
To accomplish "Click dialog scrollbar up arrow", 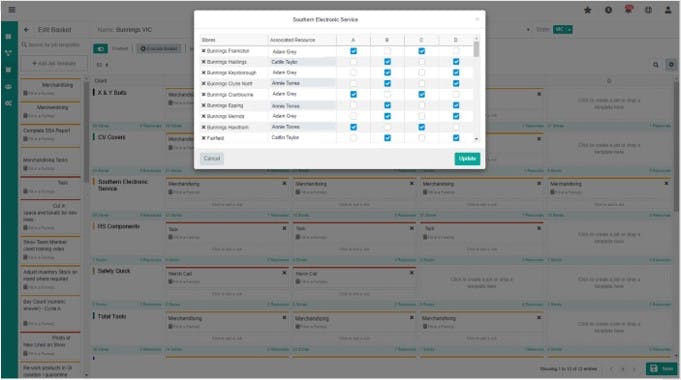I will click(x=476, y=38).
